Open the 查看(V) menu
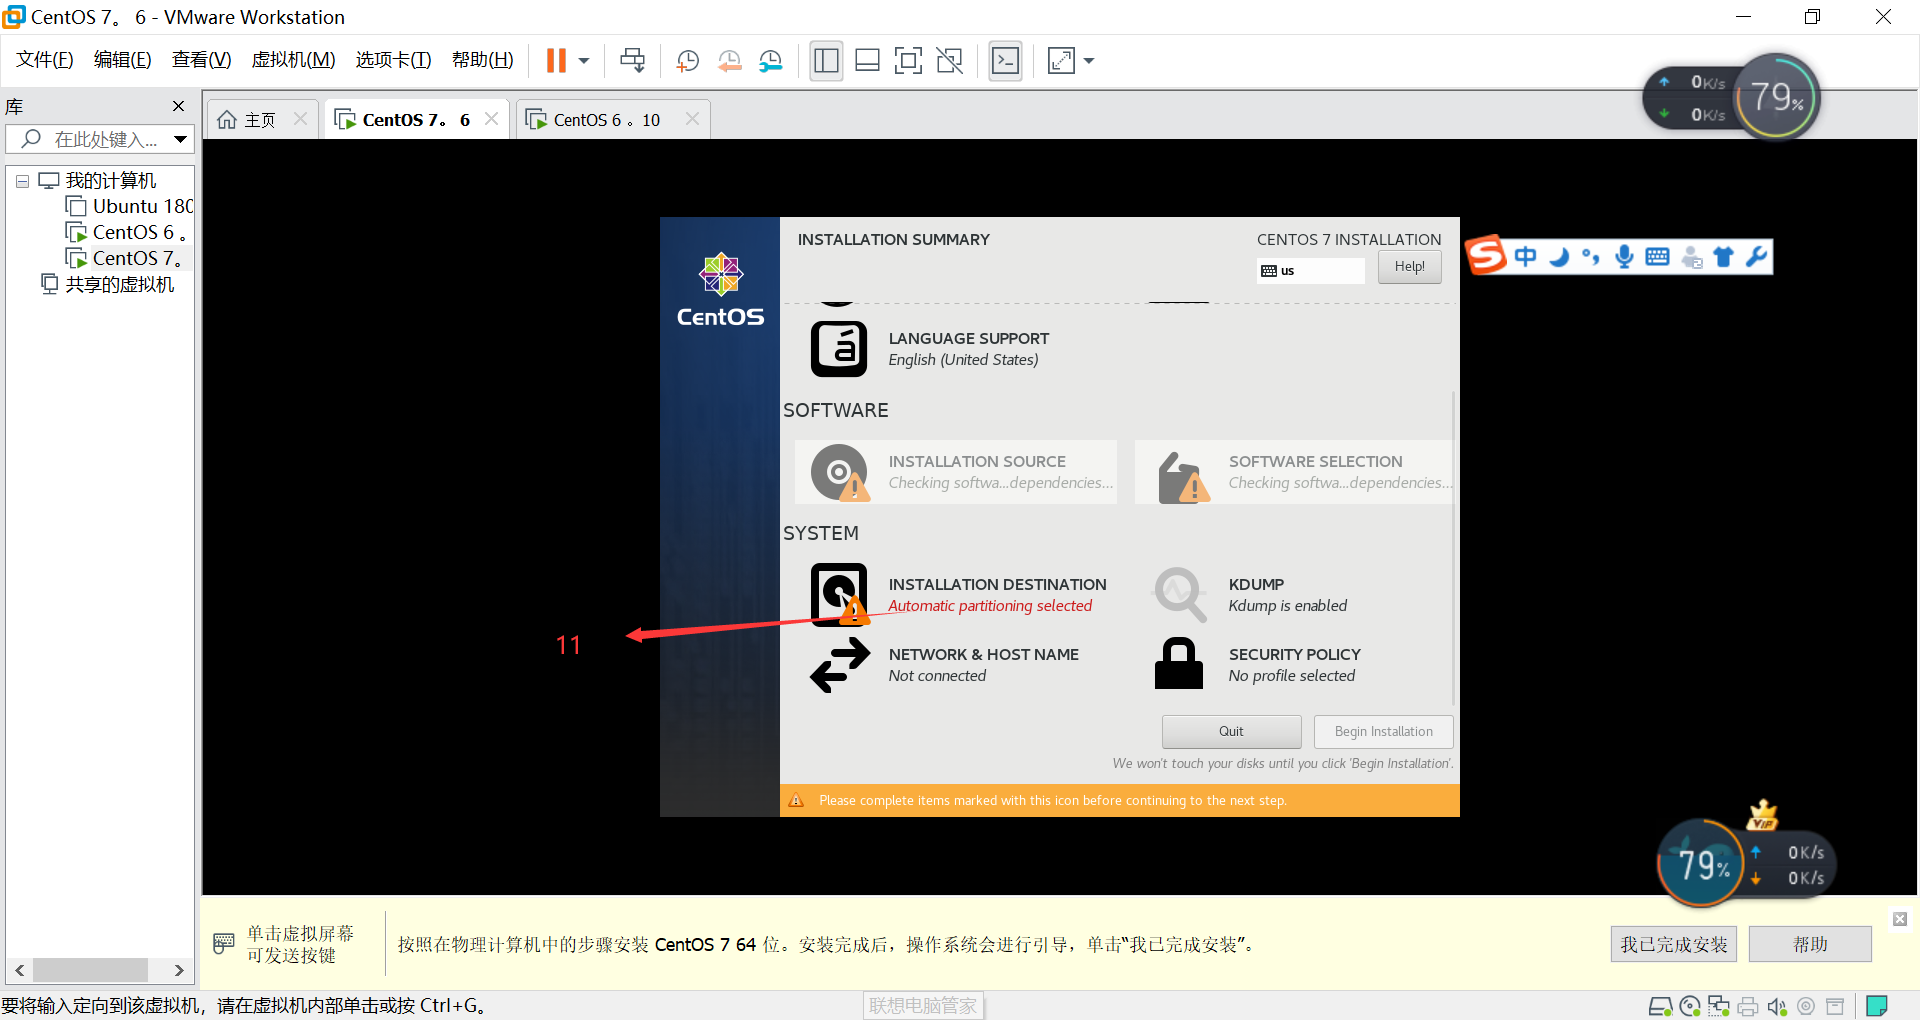This screenshot has width=1920, height=1020. tap(202, 60)
